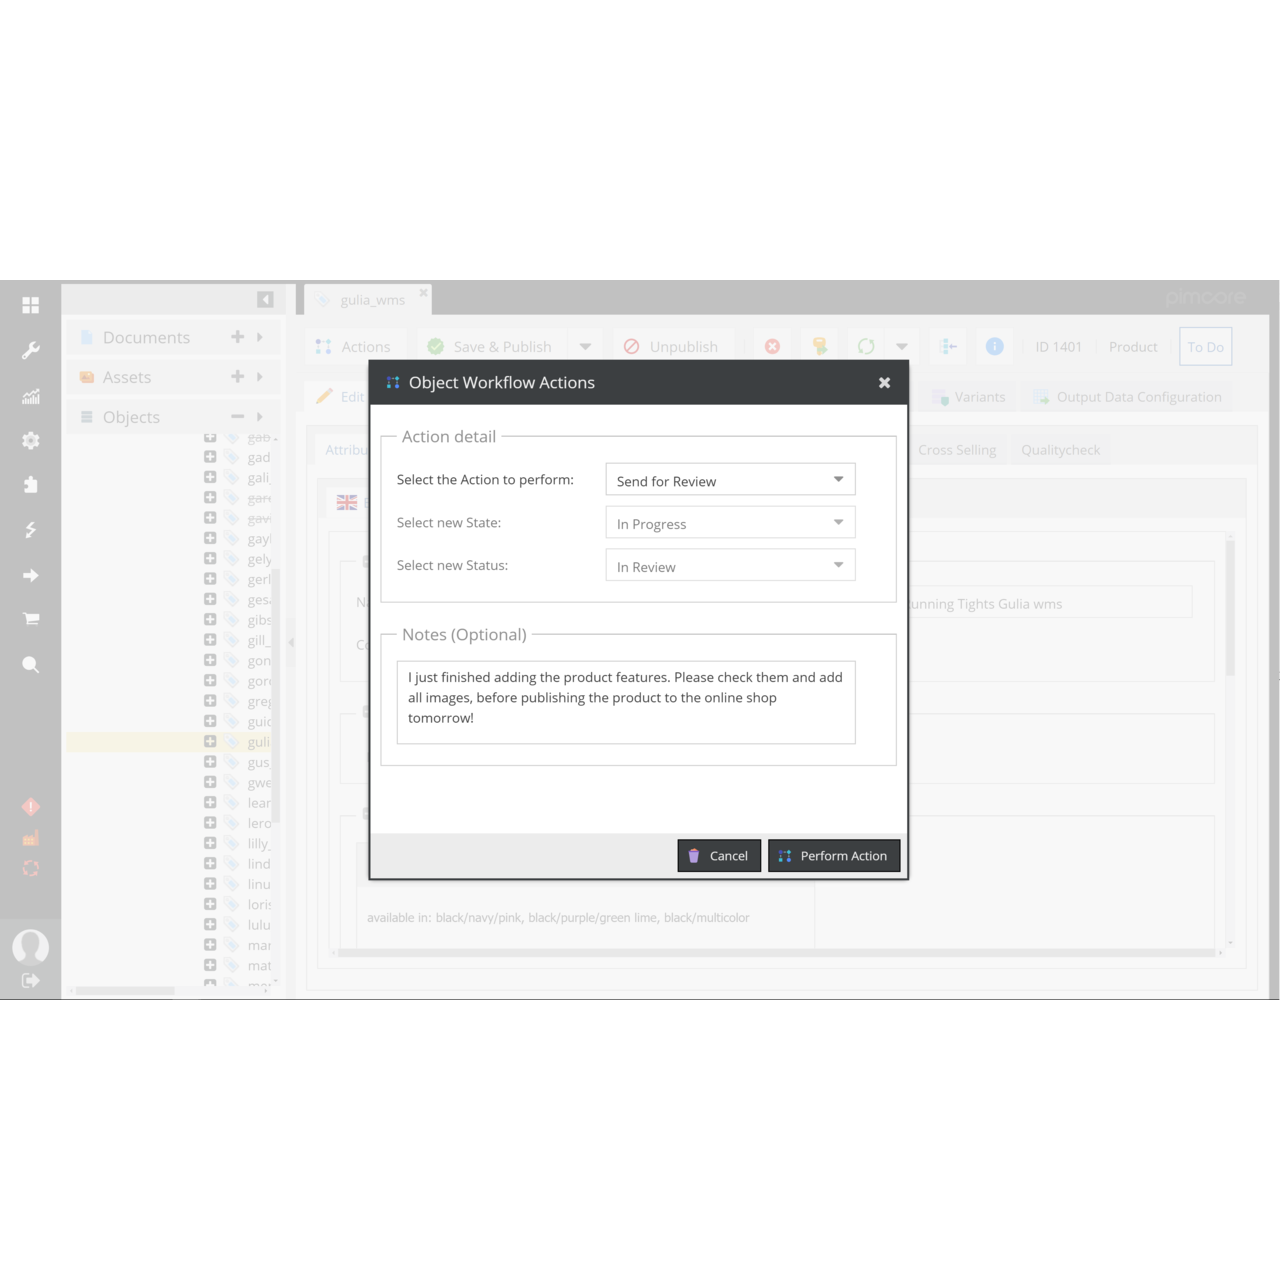
Task: Click the reload icon in object toolbar
Action: (x=866, y=347)
